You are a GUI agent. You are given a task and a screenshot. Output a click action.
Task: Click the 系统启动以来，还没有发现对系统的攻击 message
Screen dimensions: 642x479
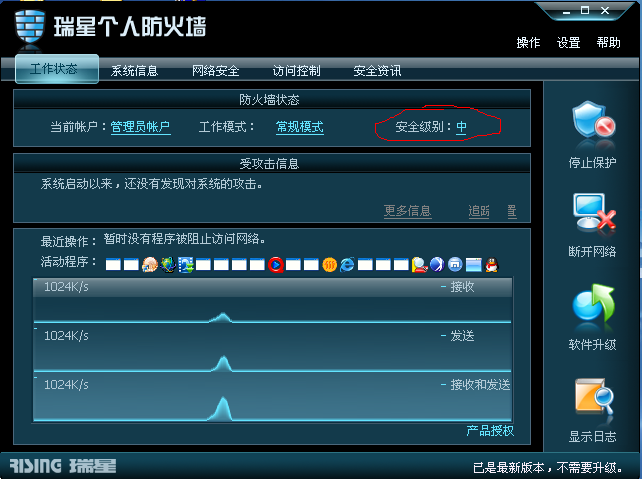[151, 184]
